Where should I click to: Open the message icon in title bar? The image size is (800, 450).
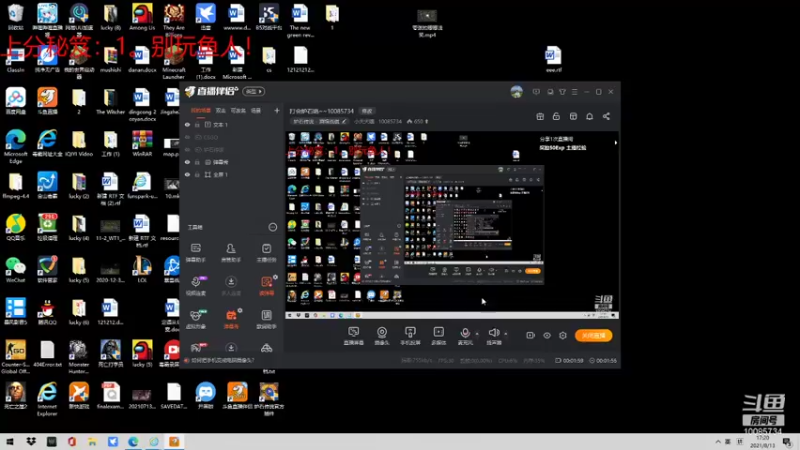[x=536, y=92]
